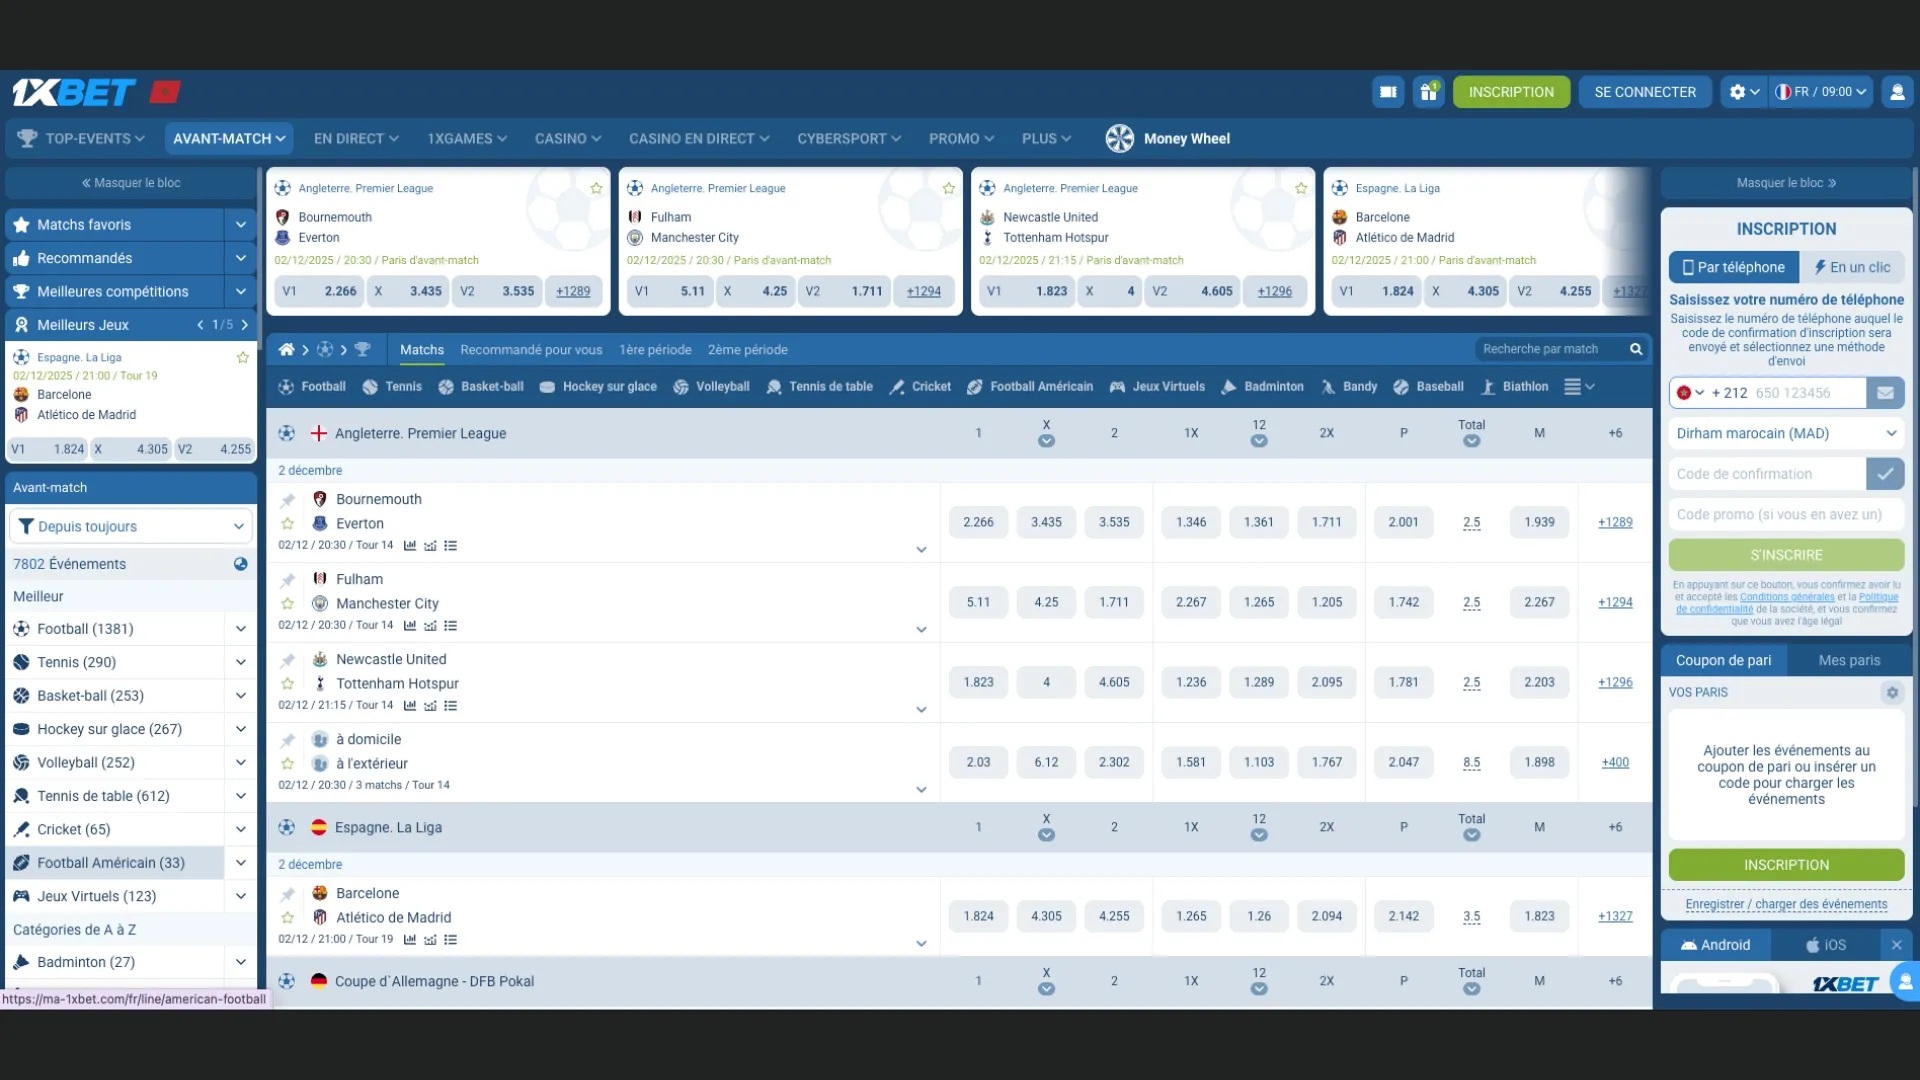The width and height of the screenshot is (1920, 1080).
Task: Open the +1289 additional markets link
Action: (x=1616, y=522)
